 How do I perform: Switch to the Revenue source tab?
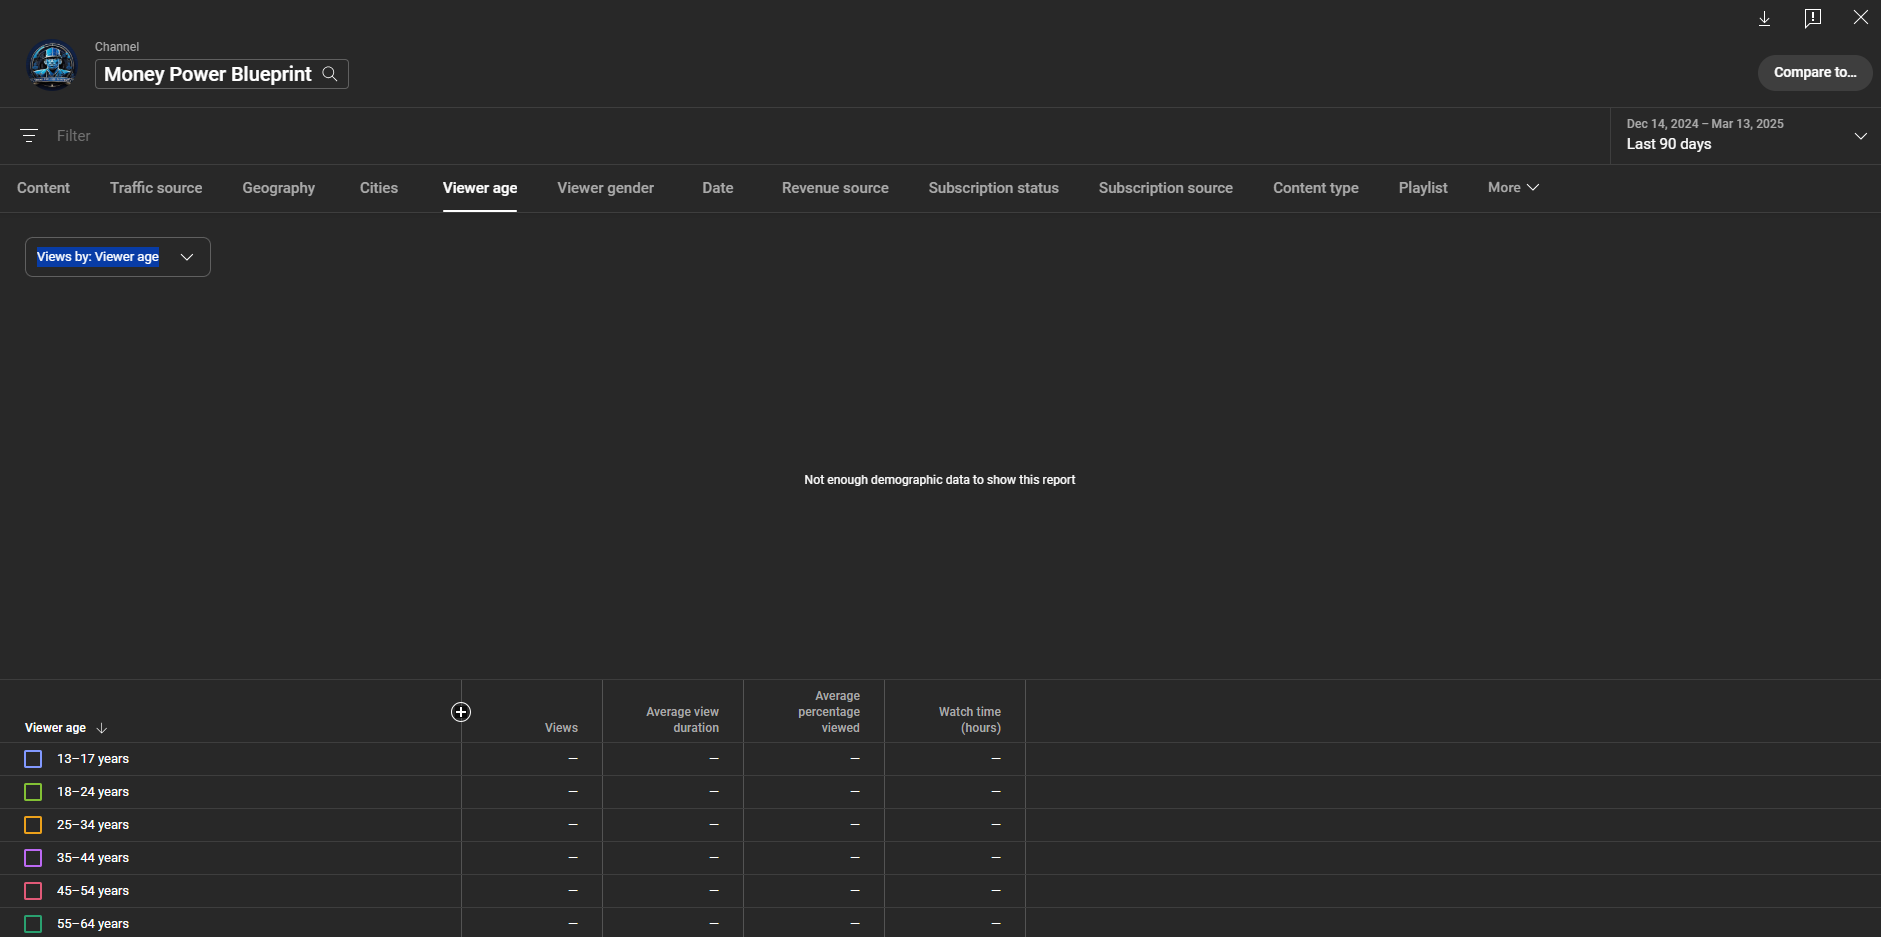pyautogui.click(x=835, y=188)
